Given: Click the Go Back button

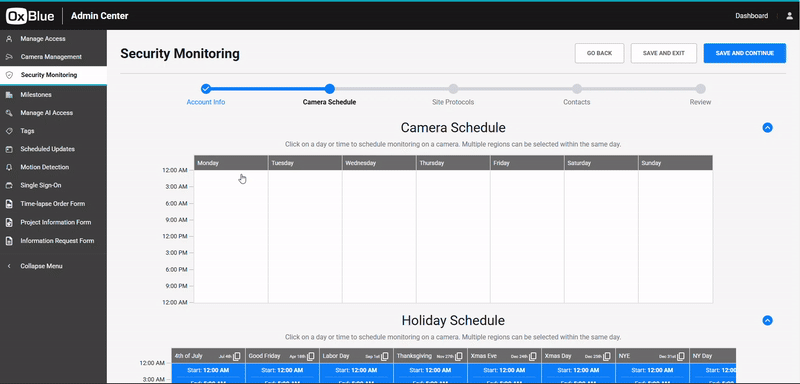Looking at the screenshot, I should pyautogui.click(x=599, y=53).
